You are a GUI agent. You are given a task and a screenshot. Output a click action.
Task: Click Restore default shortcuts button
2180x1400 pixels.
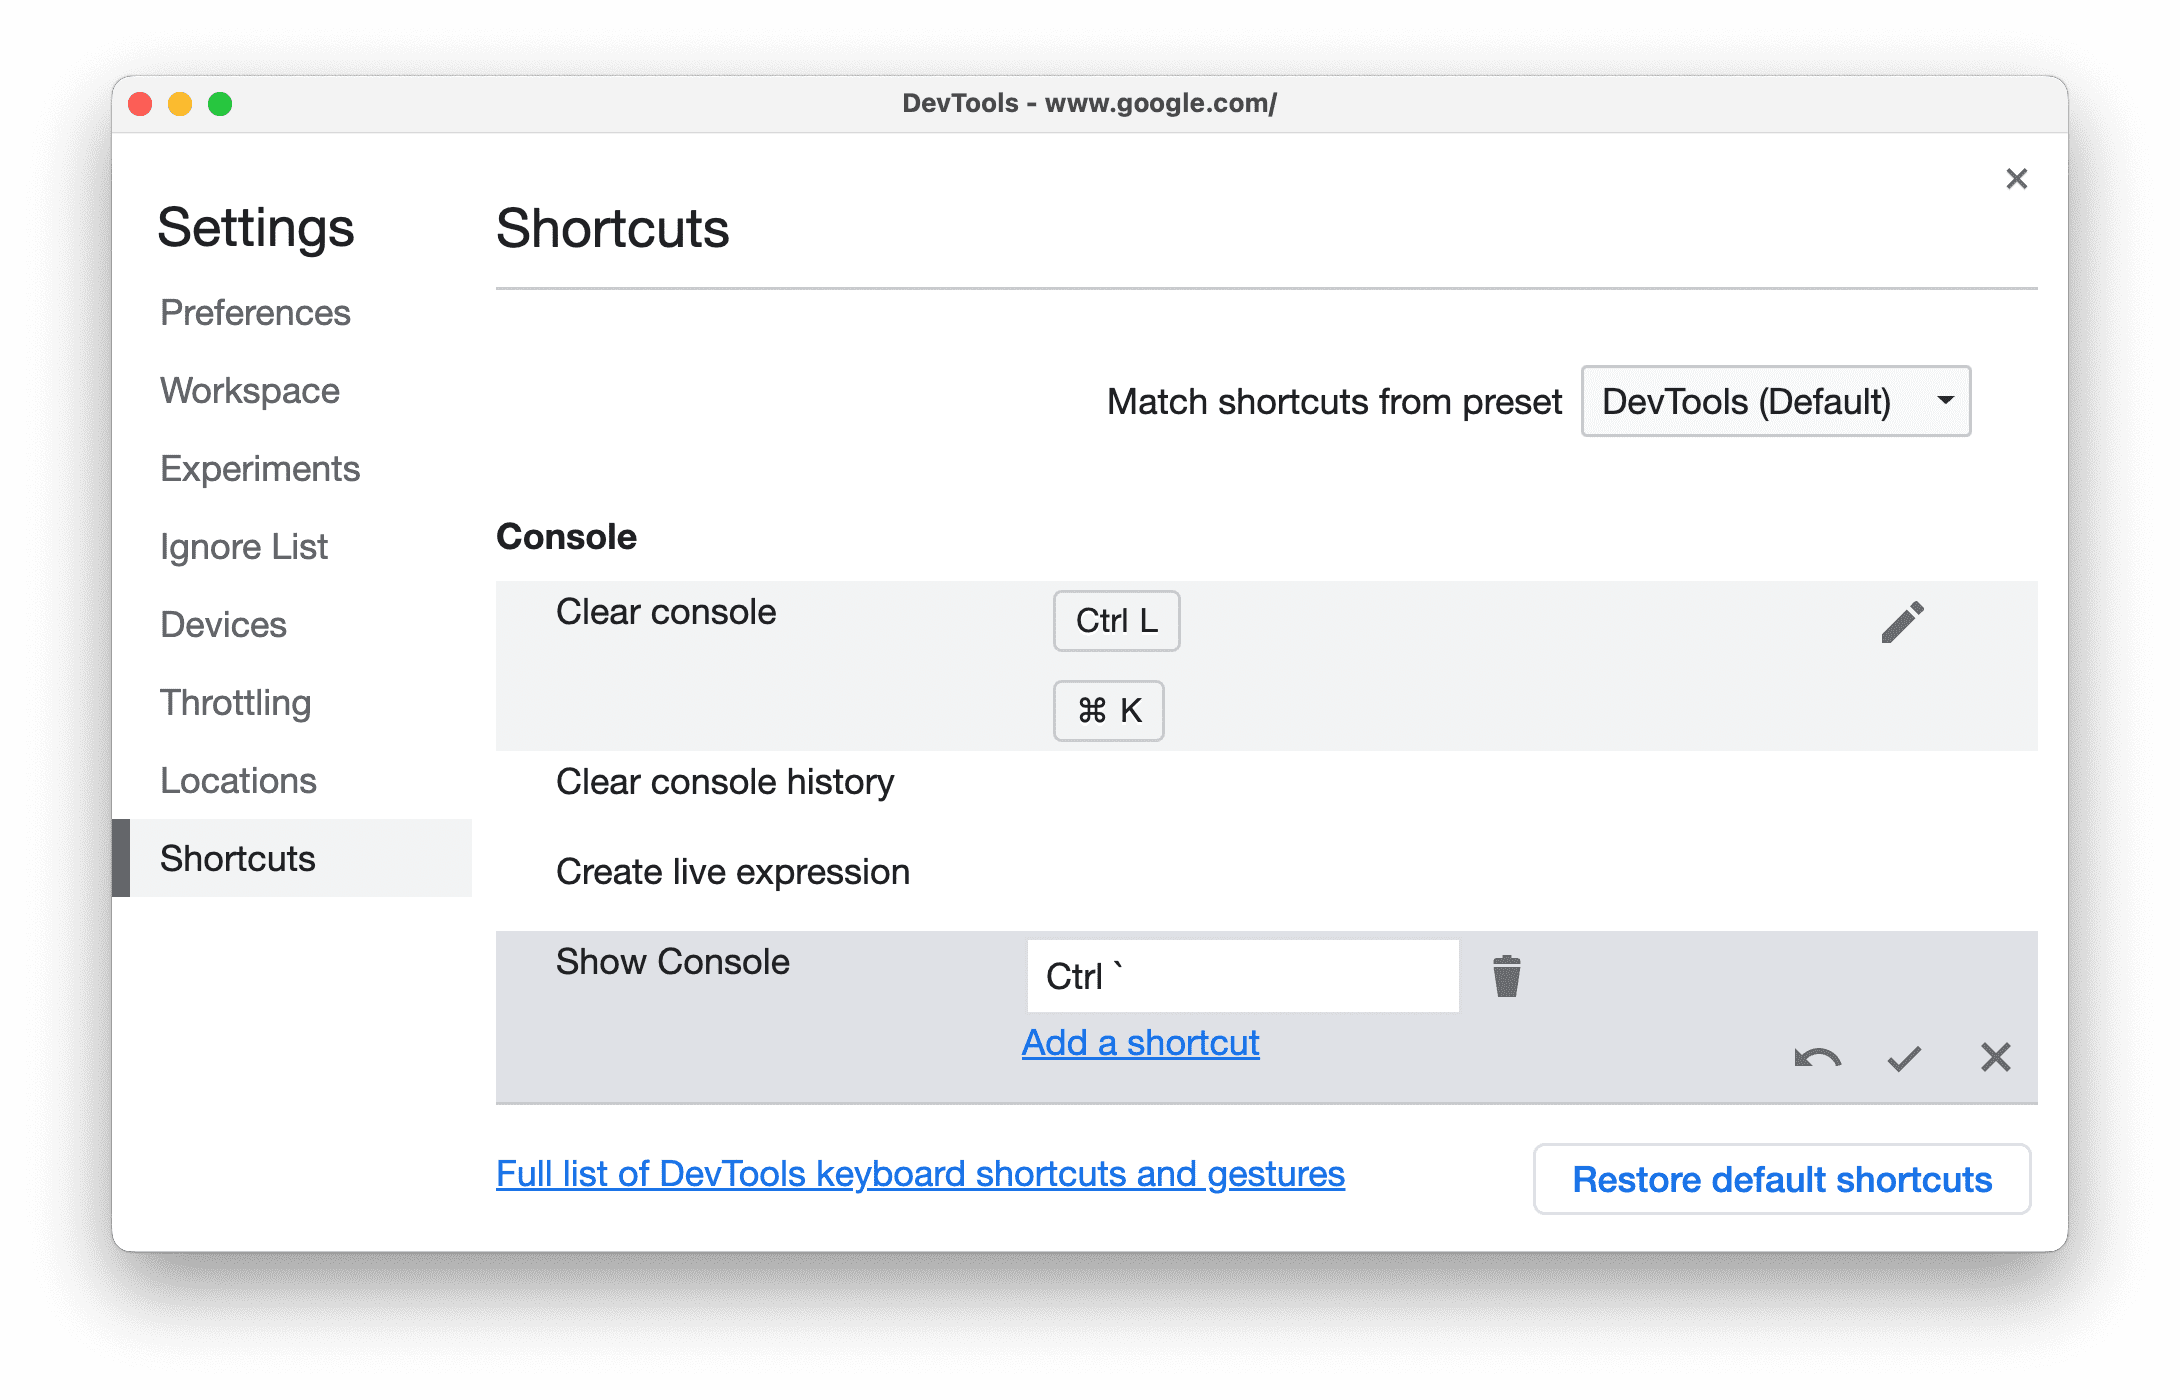point(1781,1178)
